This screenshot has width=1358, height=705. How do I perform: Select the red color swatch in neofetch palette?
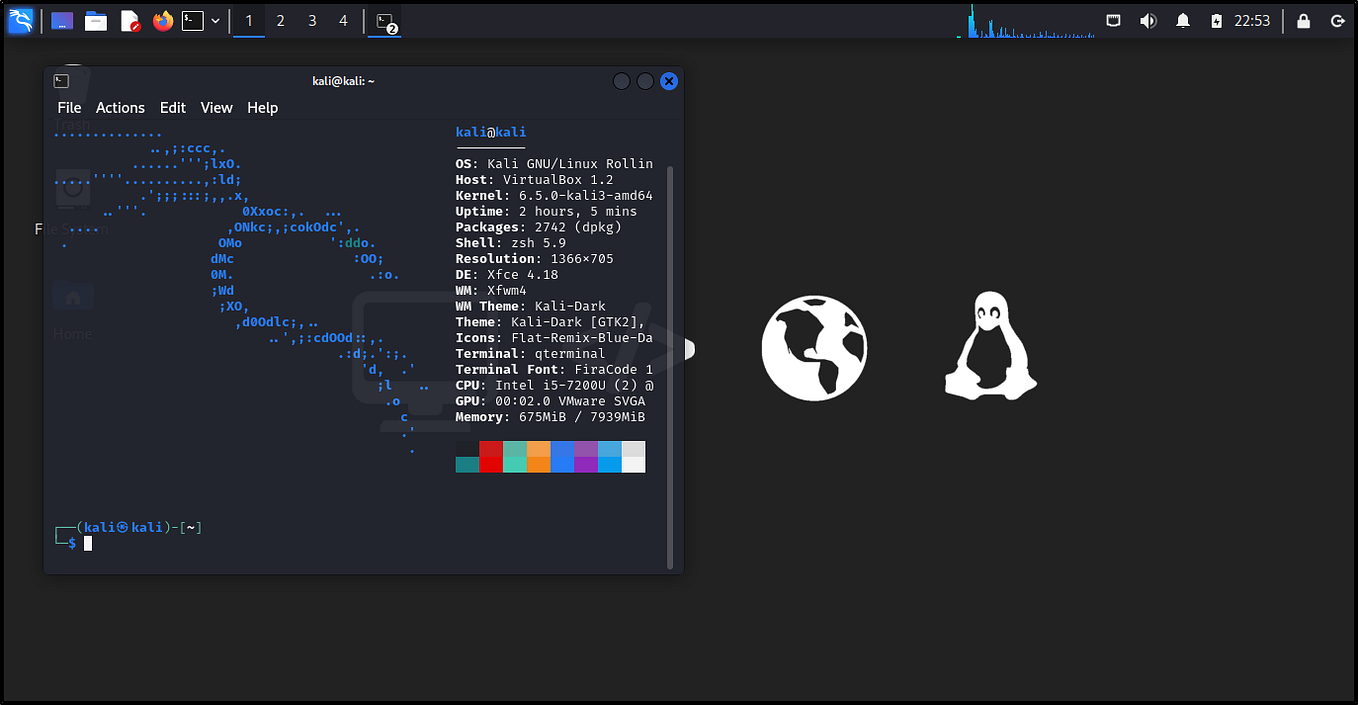click(490, 456)
